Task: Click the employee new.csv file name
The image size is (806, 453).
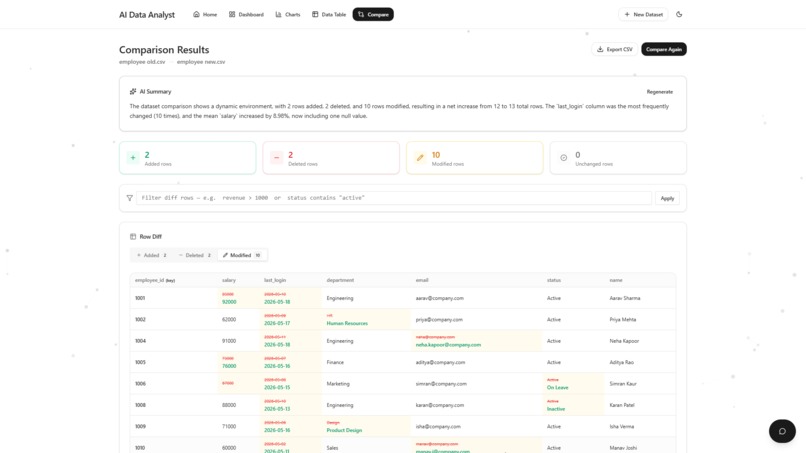Action: 201,62
